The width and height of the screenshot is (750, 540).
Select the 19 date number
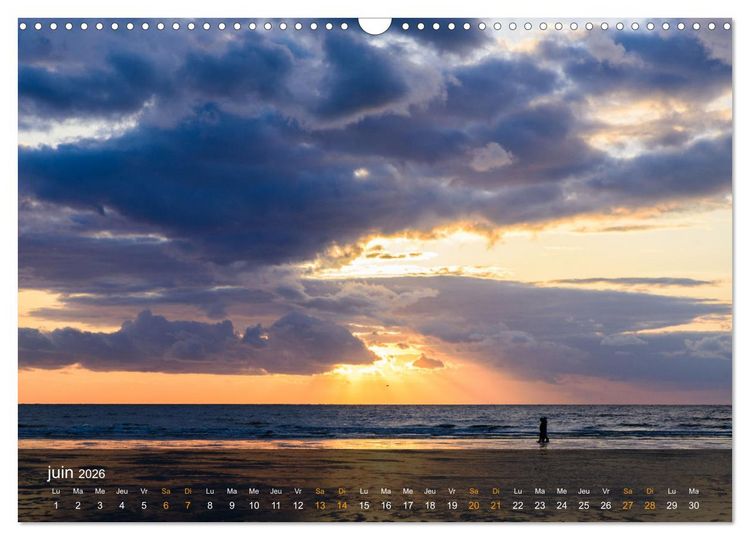[452, 506]
